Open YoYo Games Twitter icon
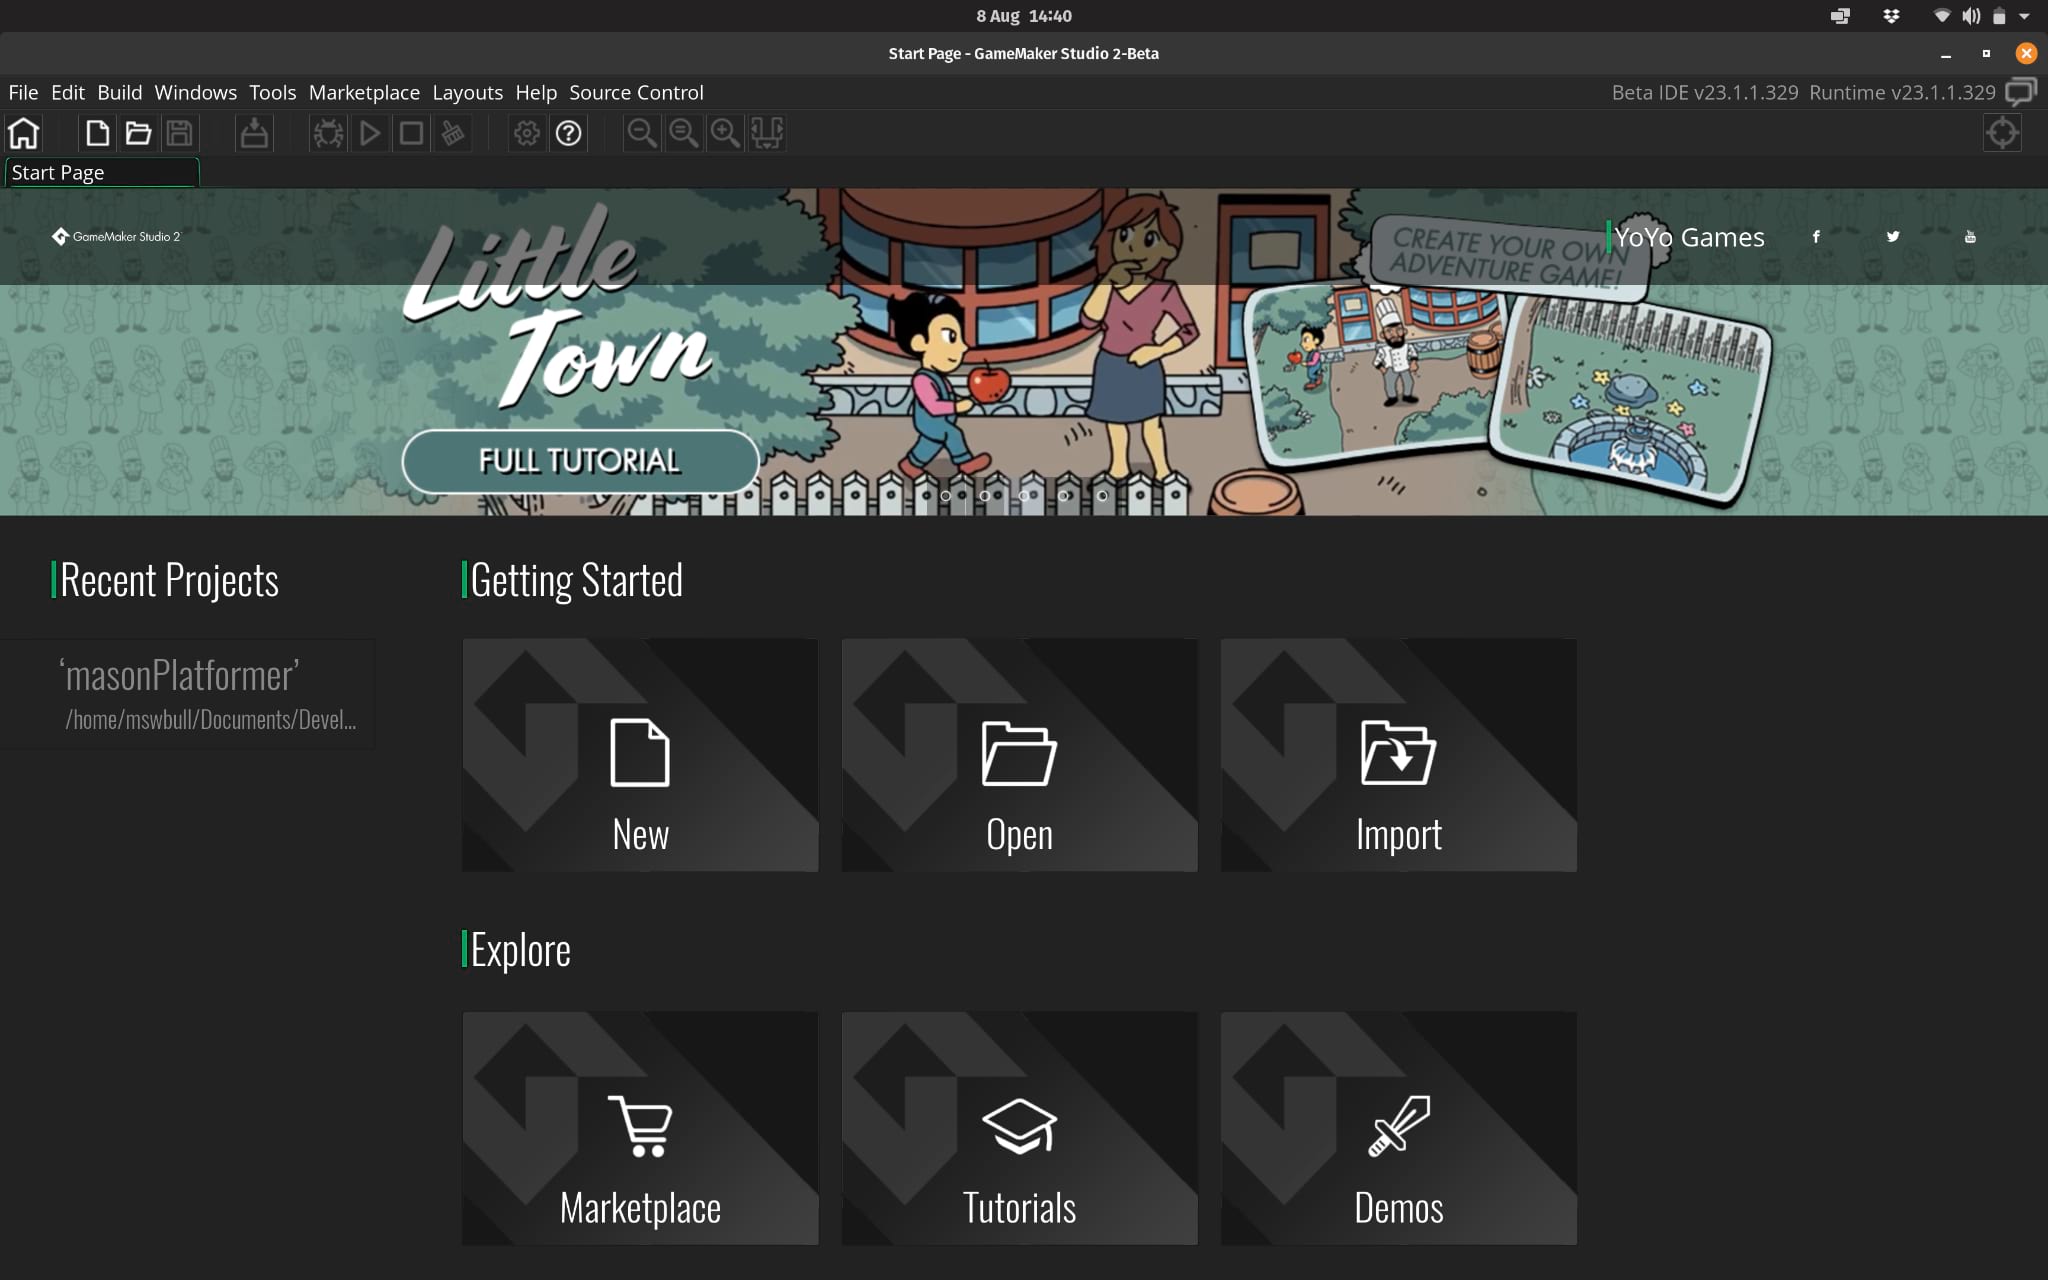 (1893, 237)
